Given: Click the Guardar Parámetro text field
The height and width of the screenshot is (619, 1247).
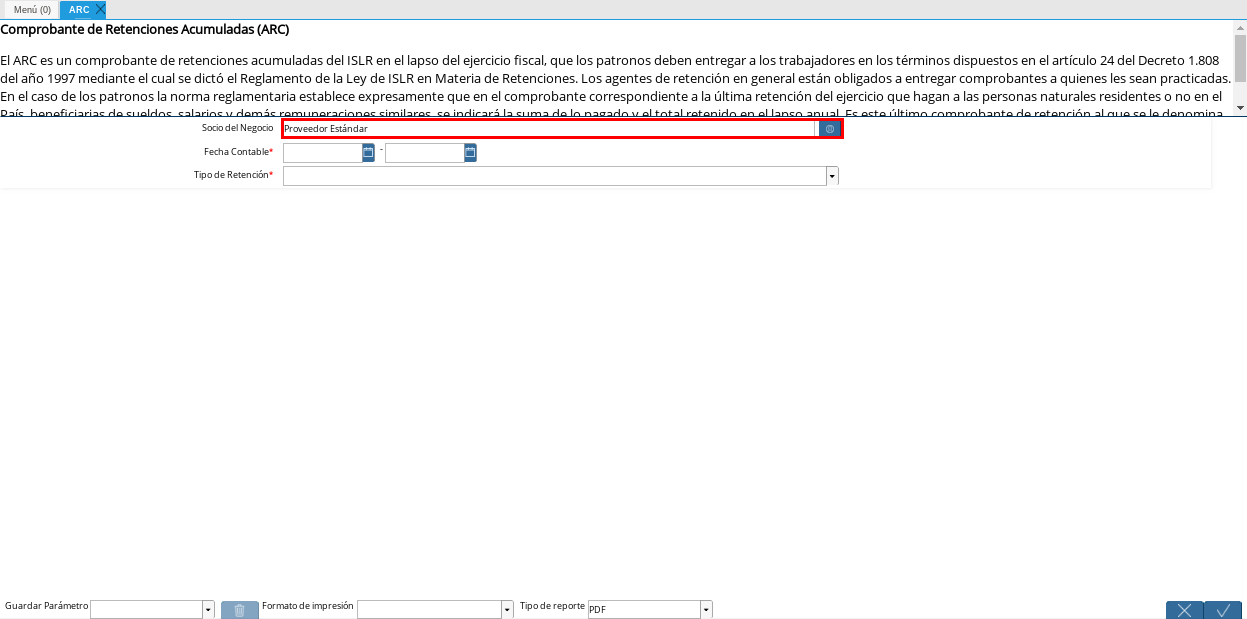Looking at the screenshot, I should pyautogui.click(x=146, y=610).
